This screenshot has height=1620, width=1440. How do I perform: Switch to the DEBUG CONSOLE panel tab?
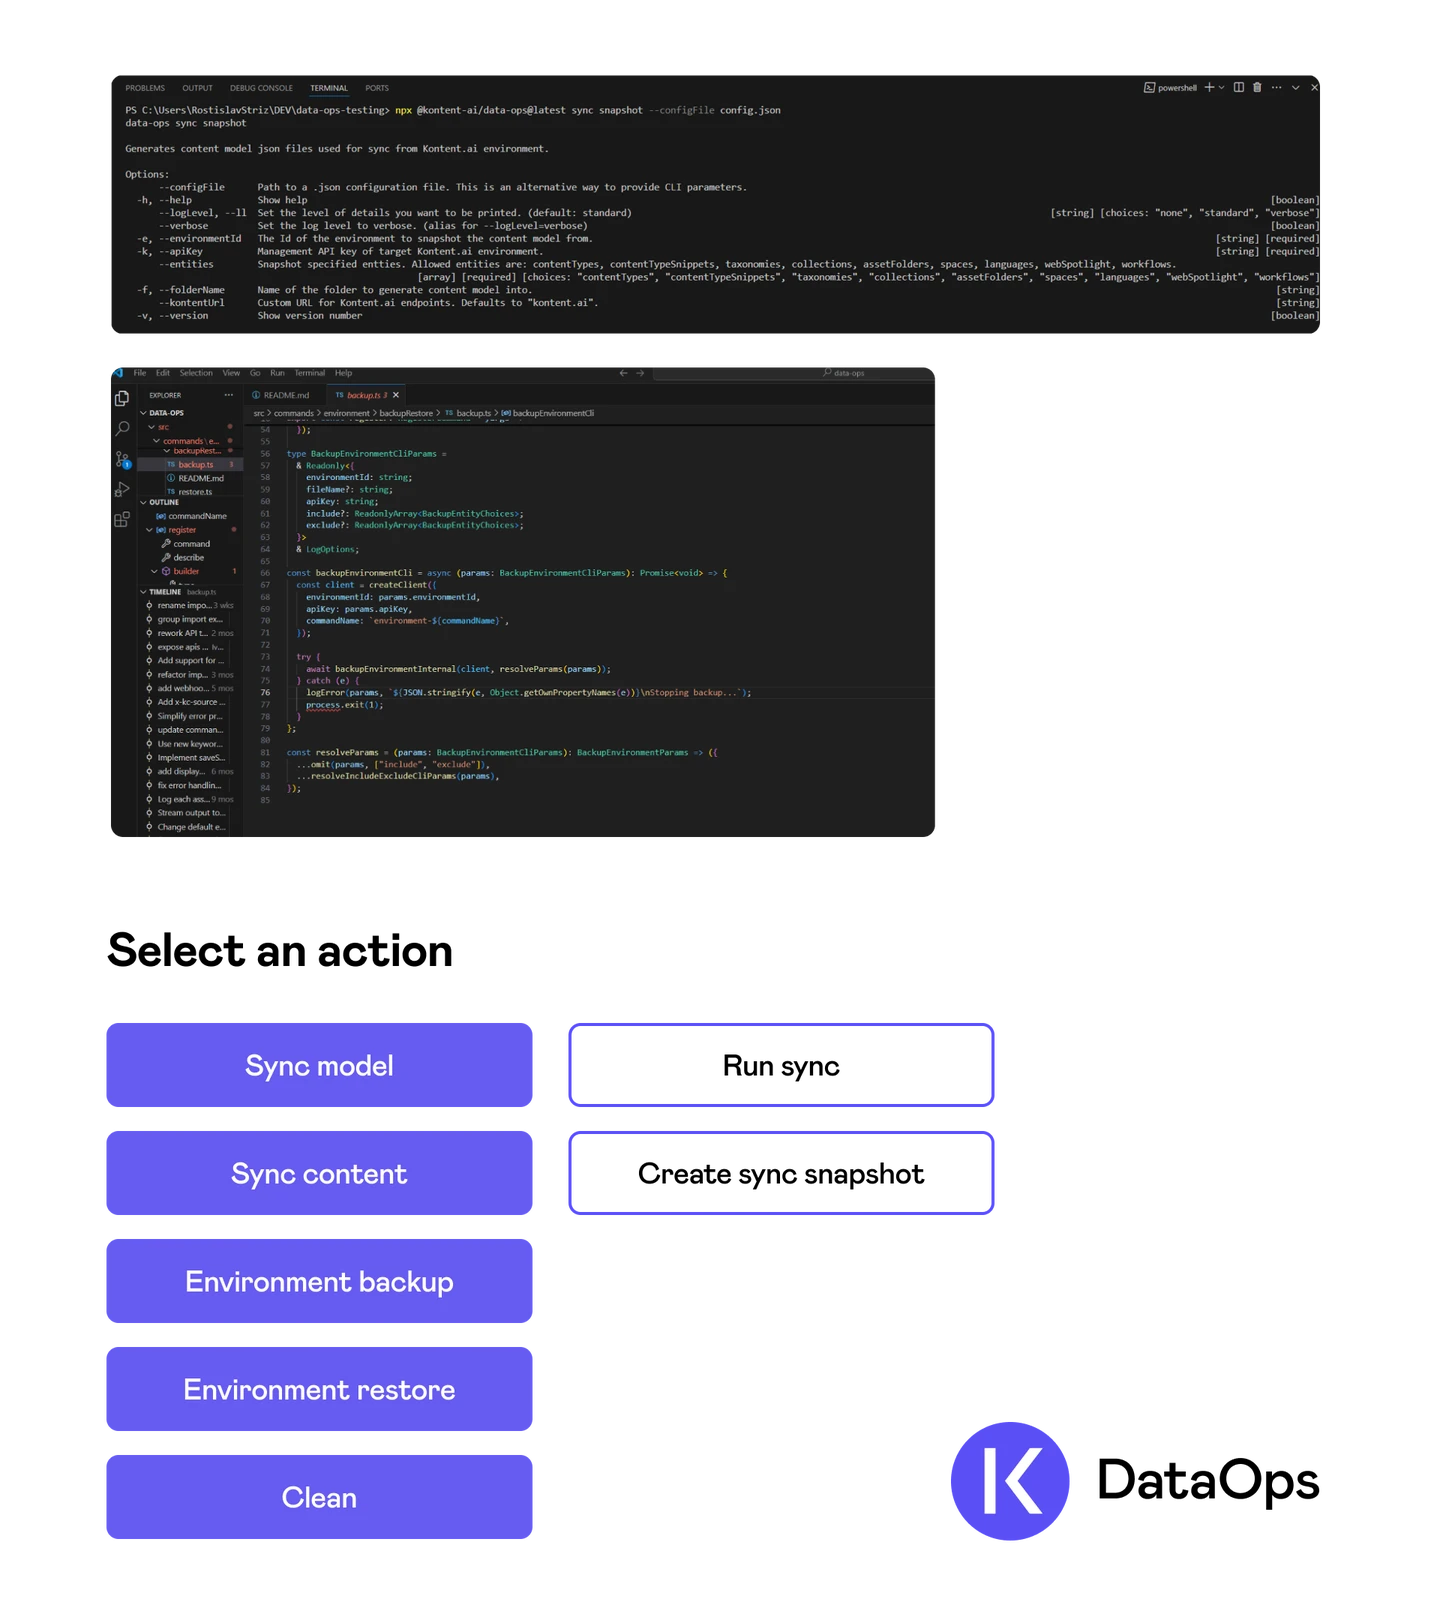pyautogui.click(x=261, y=88)
